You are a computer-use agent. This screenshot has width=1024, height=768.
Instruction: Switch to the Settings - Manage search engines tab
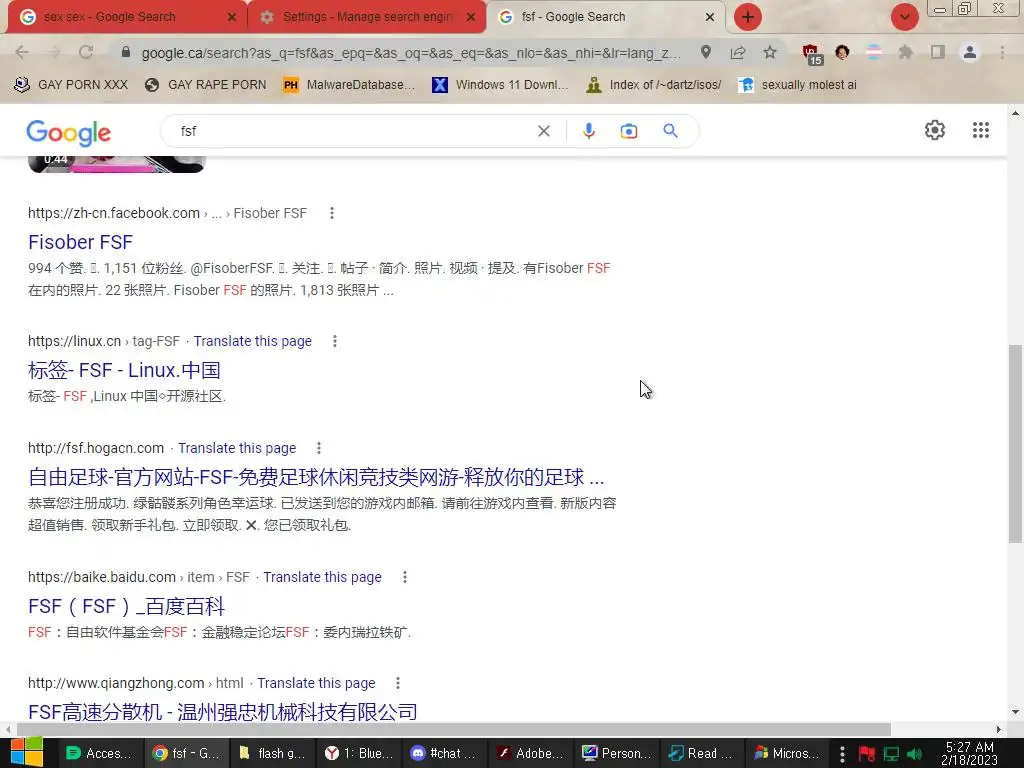[367, 17]
